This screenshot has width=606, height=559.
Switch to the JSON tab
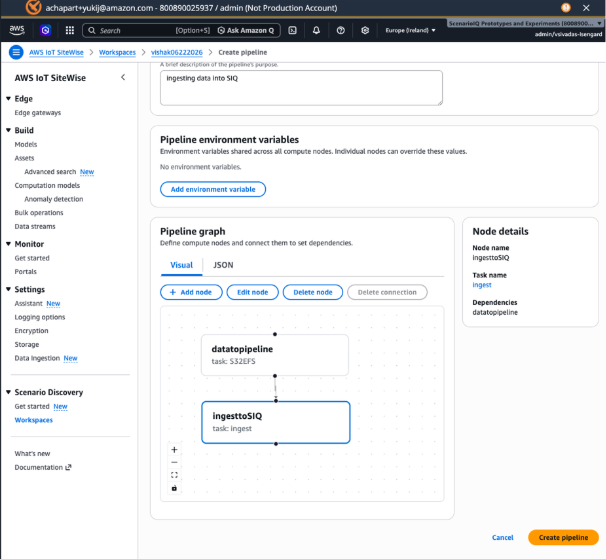click(223, 265)
